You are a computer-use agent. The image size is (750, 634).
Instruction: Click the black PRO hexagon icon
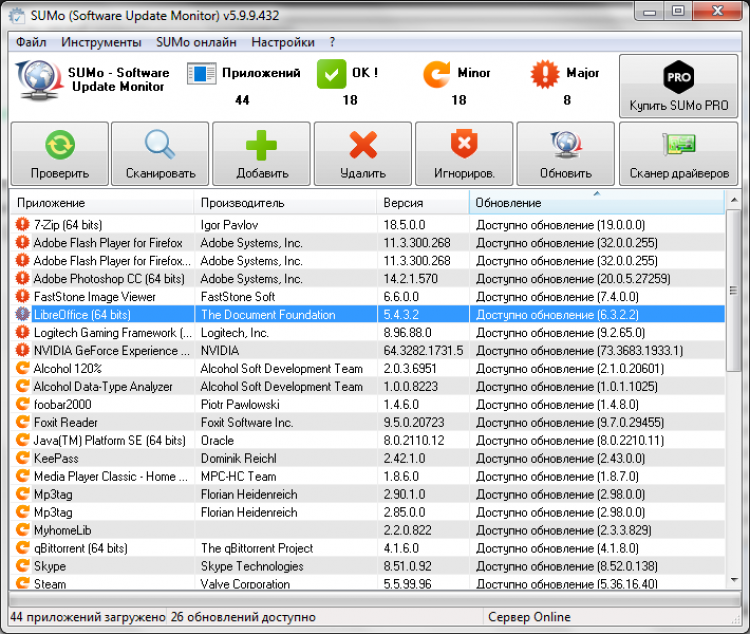[x=678, y=77]
